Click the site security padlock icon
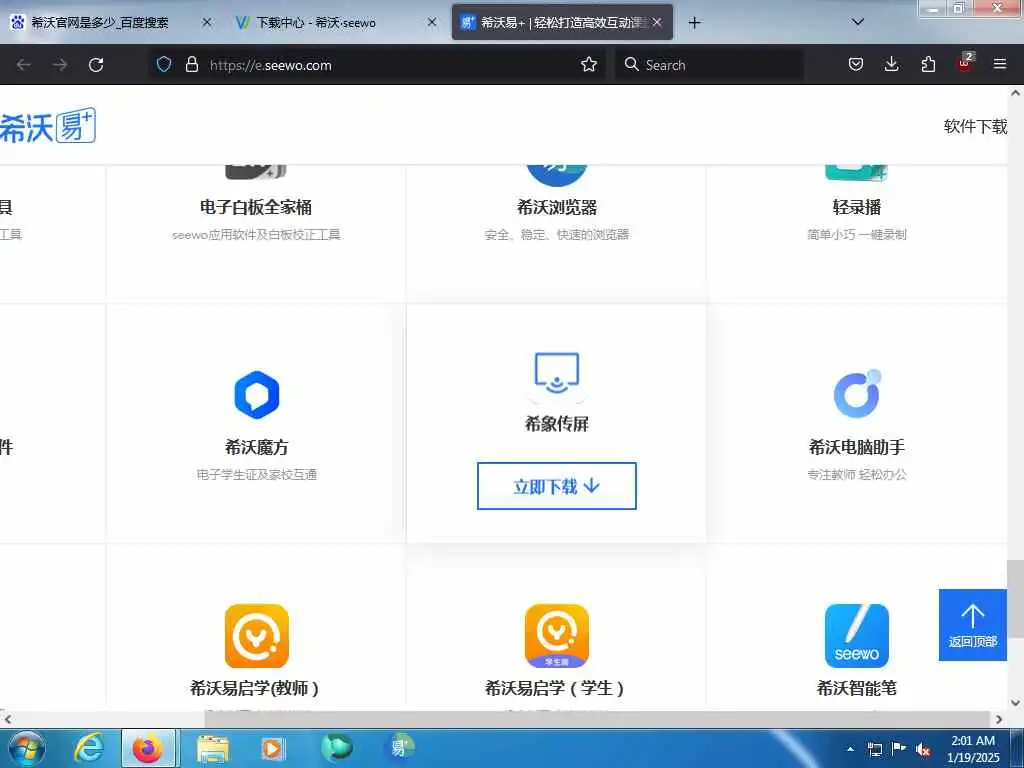 (x=191, y=64)
